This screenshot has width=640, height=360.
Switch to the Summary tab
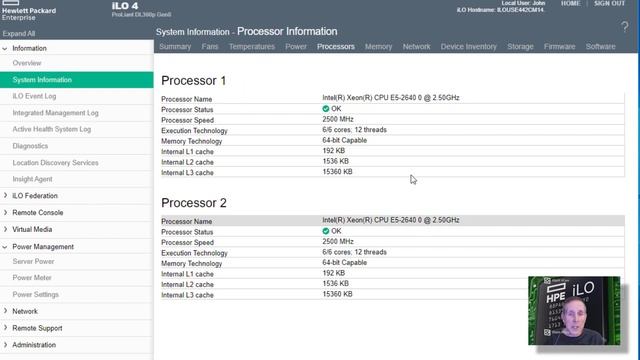[175, 47]
